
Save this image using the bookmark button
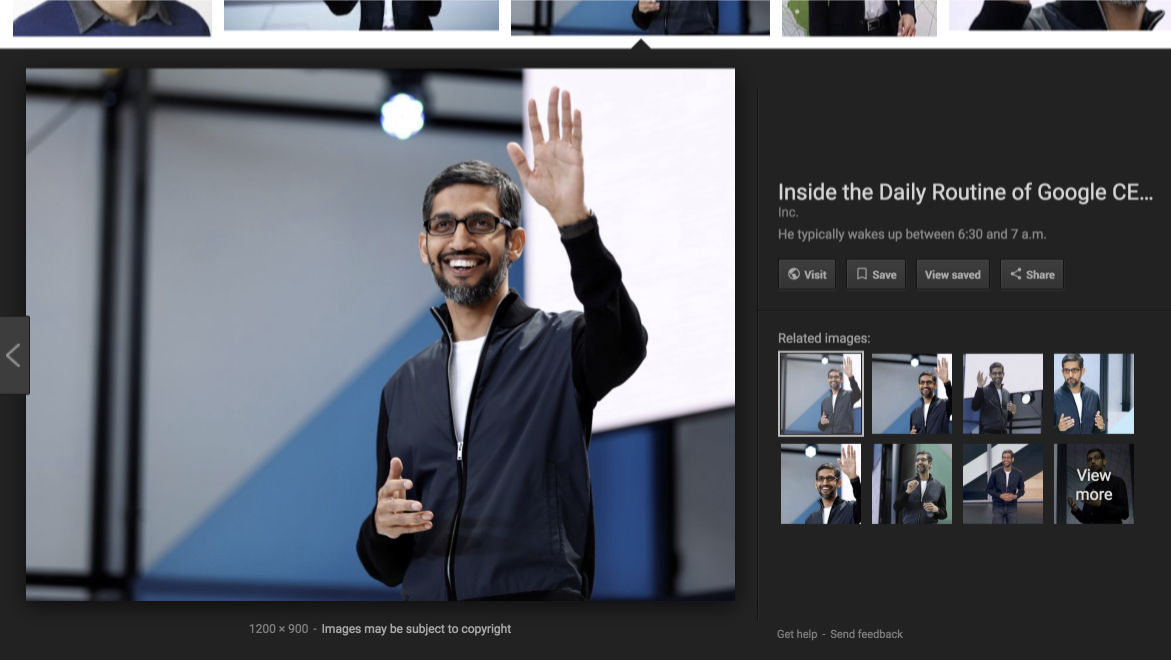[x=876, y=275]
